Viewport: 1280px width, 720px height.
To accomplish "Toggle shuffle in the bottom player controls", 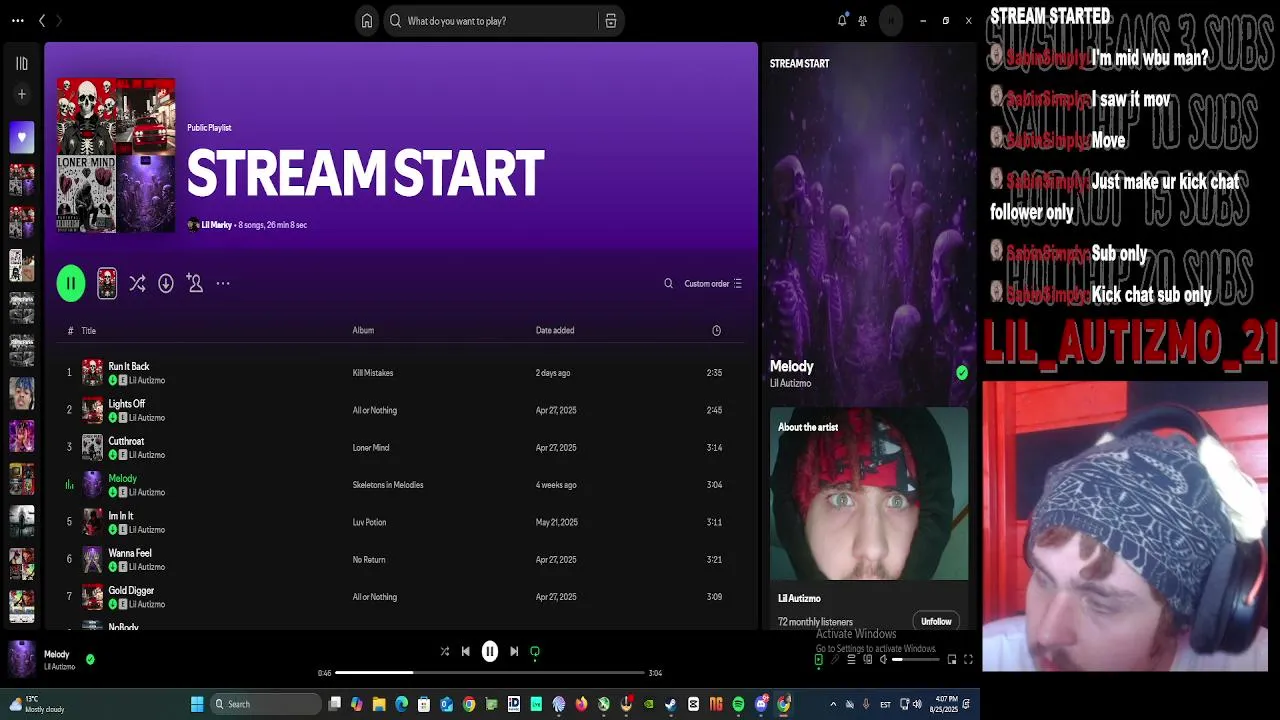I will pyautogui.click(x=445, y=652).
